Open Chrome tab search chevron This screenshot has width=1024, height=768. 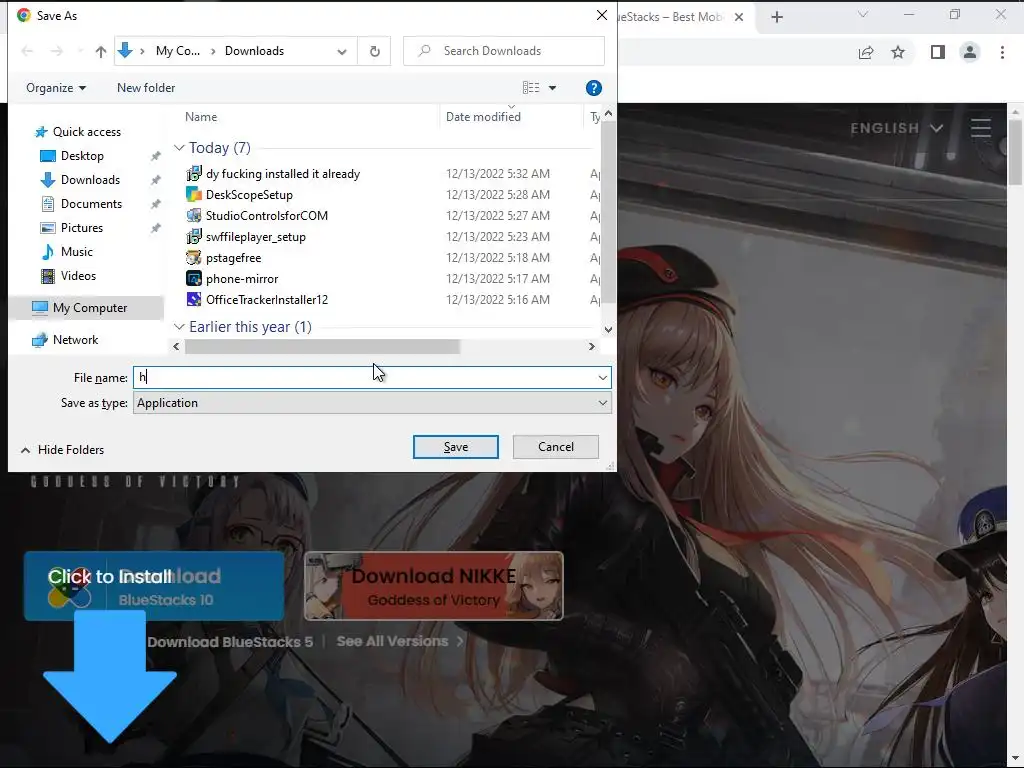tap(863, 14)
